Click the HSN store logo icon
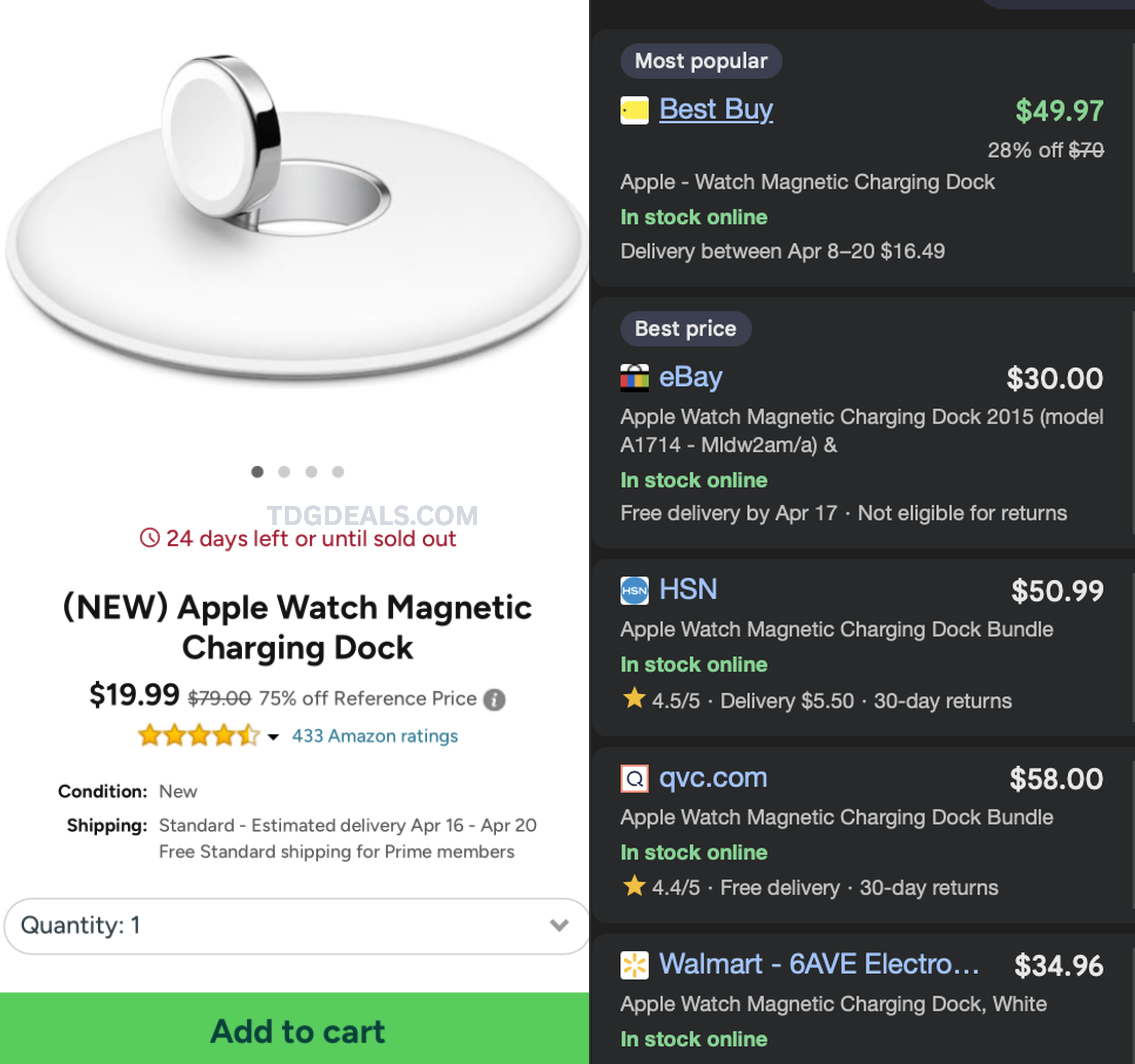 click(x=634, y=590)
